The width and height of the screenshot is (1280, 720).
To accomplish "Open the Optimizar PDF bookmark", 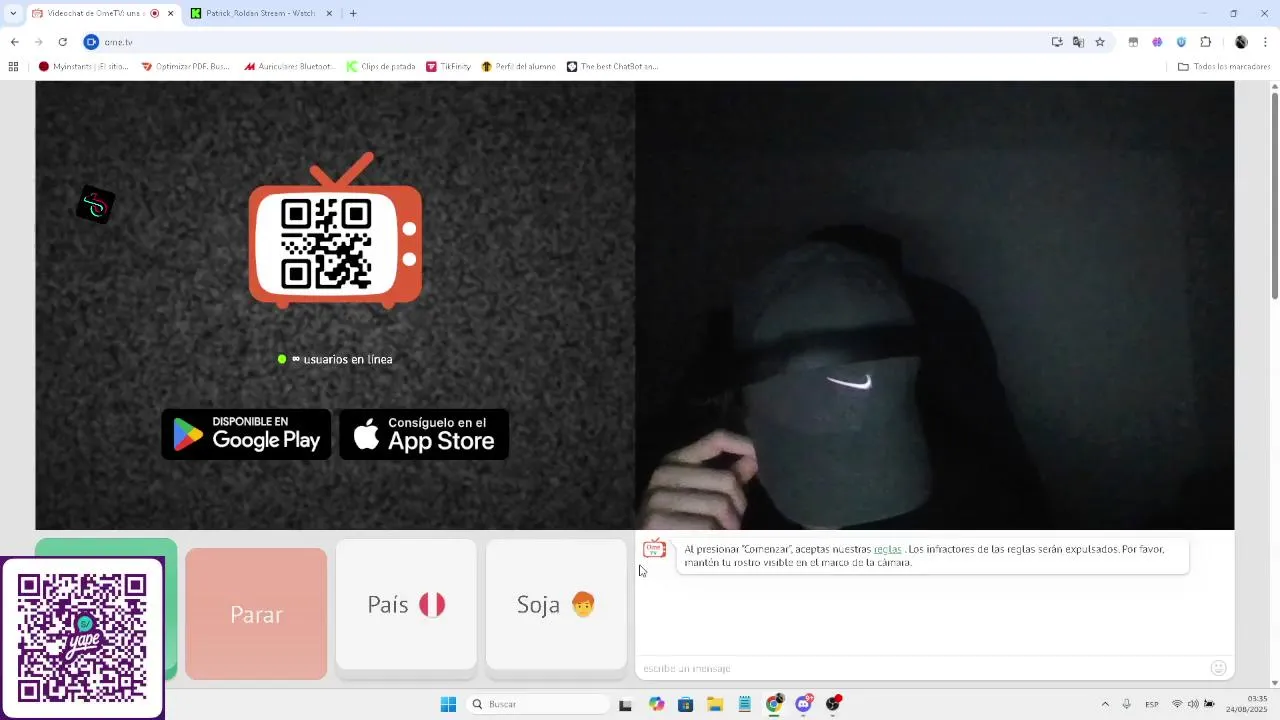I will (186, 67).
